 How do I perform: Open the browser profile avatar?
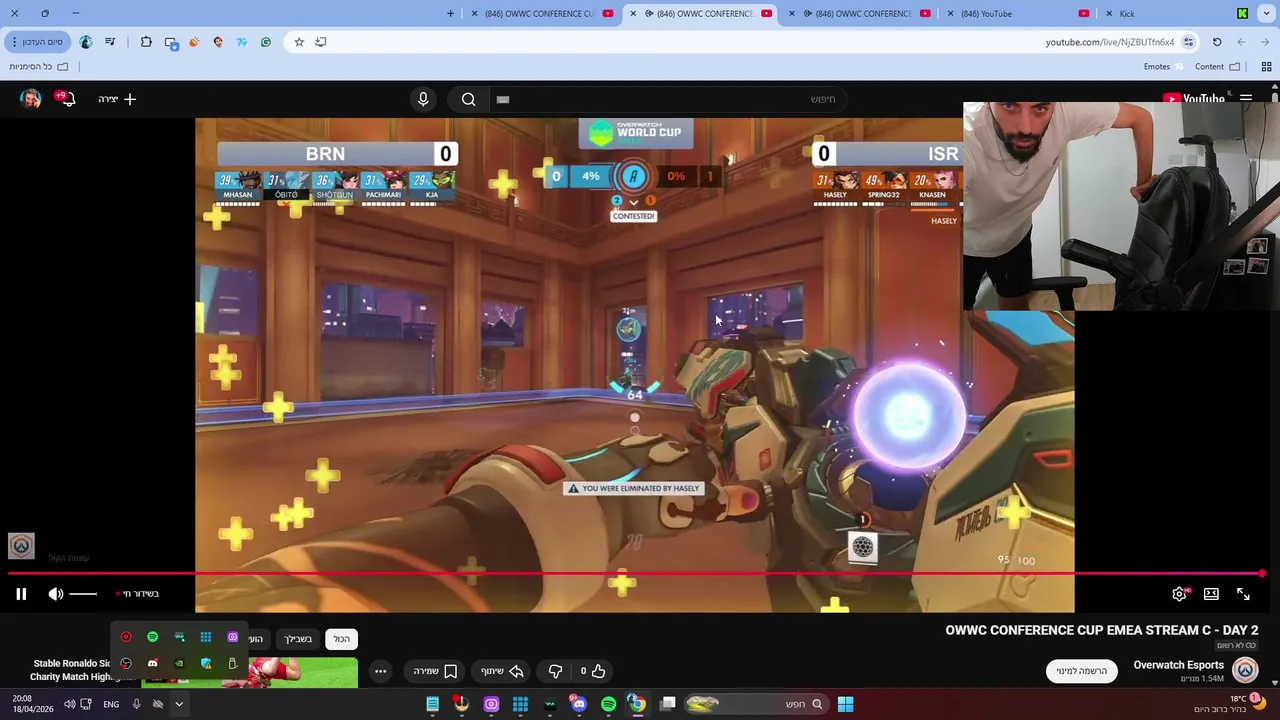click(x=86, y=42)
